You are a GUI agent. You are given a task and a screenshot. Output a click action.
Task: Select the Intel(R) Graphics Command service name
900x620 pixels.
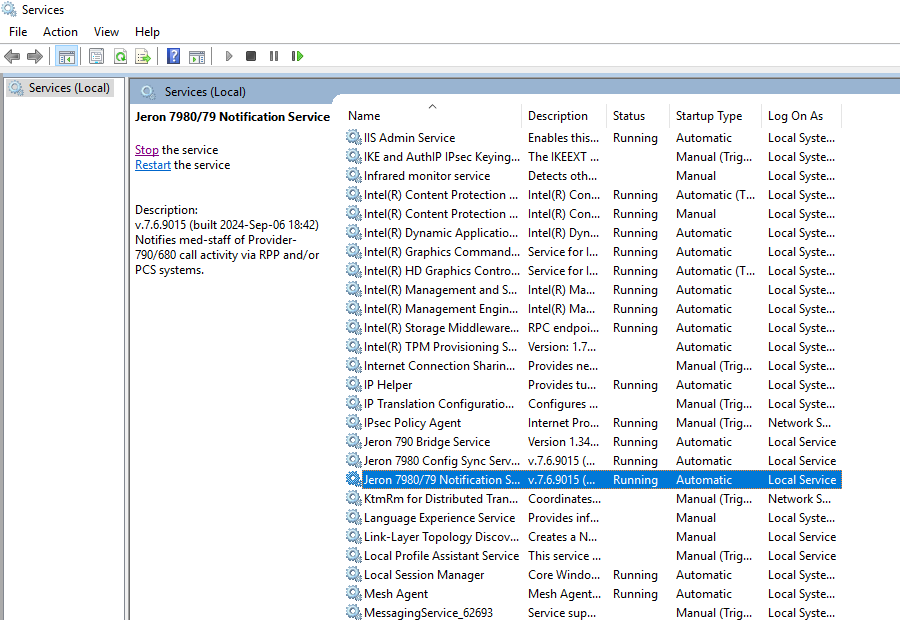(x=441, y=251)
